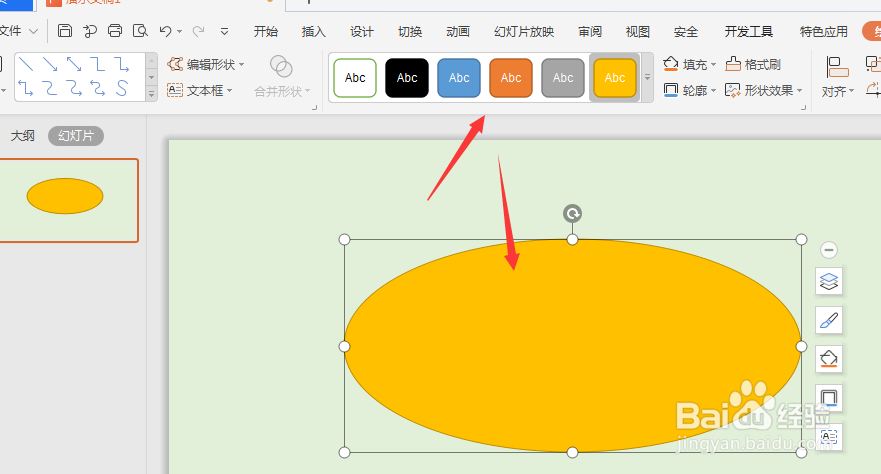
Task: Open the 填充 fill dropdown
Action: (x=689, y=65)
